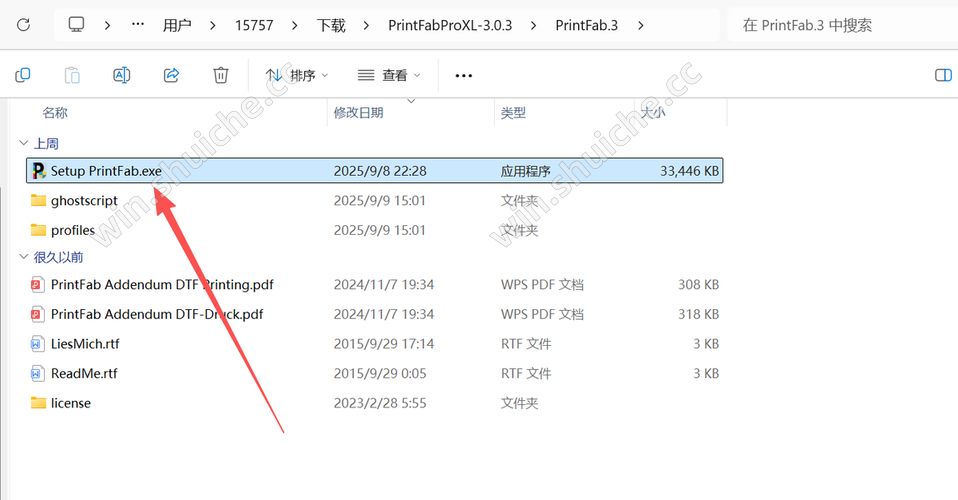Click the 33,446 KB size value
The width and height of the screenshot is (958, 500).
pos(689,171)
